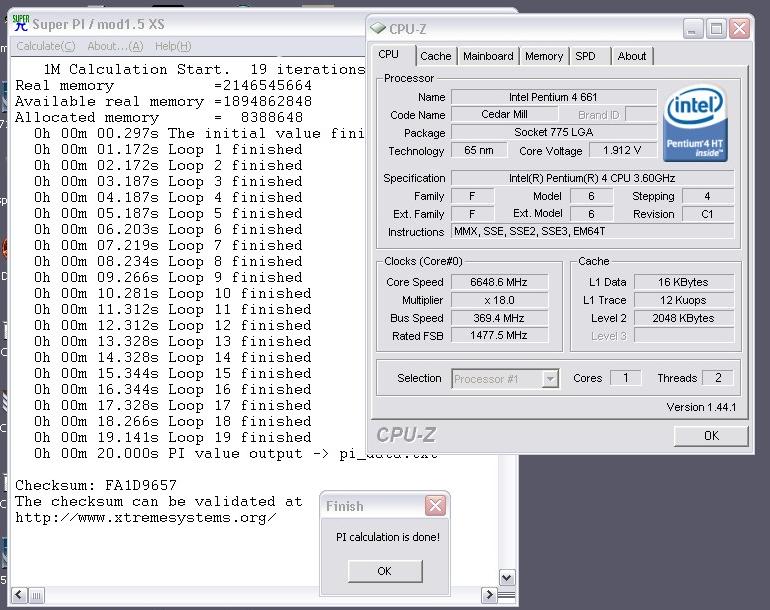The width and height of the screenshot is (770, 610).
Task: Click the initial value finished line at 00.297s
Action: [x=199, y=133]
